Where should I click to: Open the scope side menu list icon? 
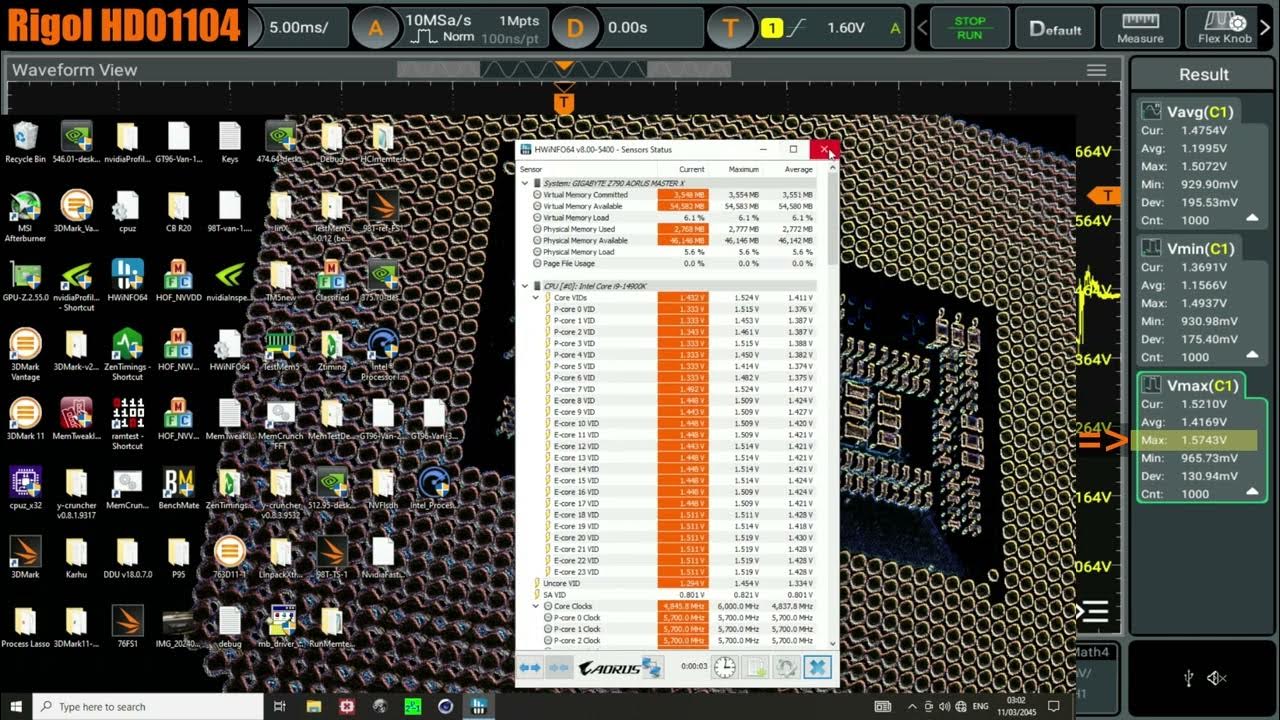tap(1092, 610)
